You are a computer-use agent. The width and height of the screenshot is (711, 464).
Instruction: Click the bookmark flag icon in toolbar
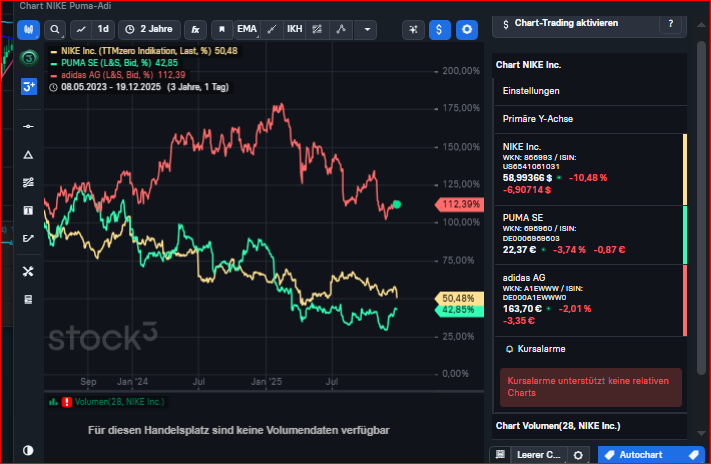(222, 29)
